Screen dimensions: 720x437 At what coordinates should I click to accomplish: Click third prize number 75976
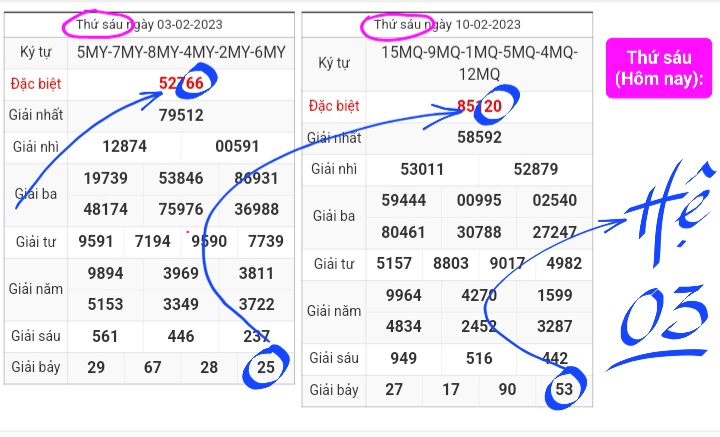(x=181, y=209)
